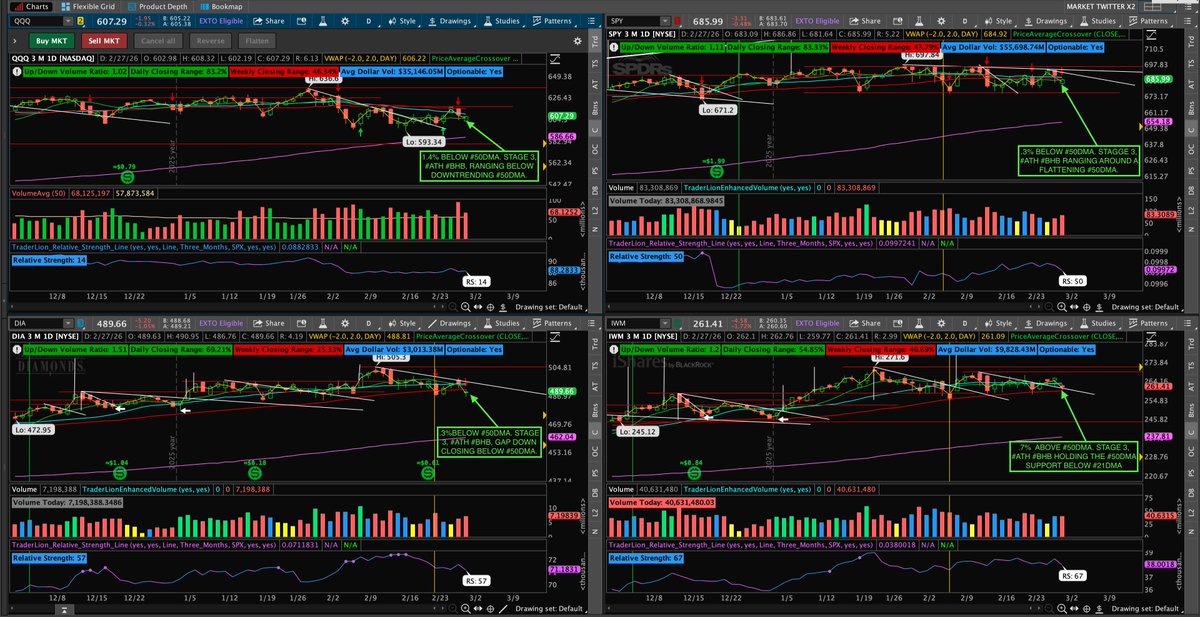1200x617 pixels.
Task: Open Drawings menu on QQQ chart
Action: coord(450,21)
